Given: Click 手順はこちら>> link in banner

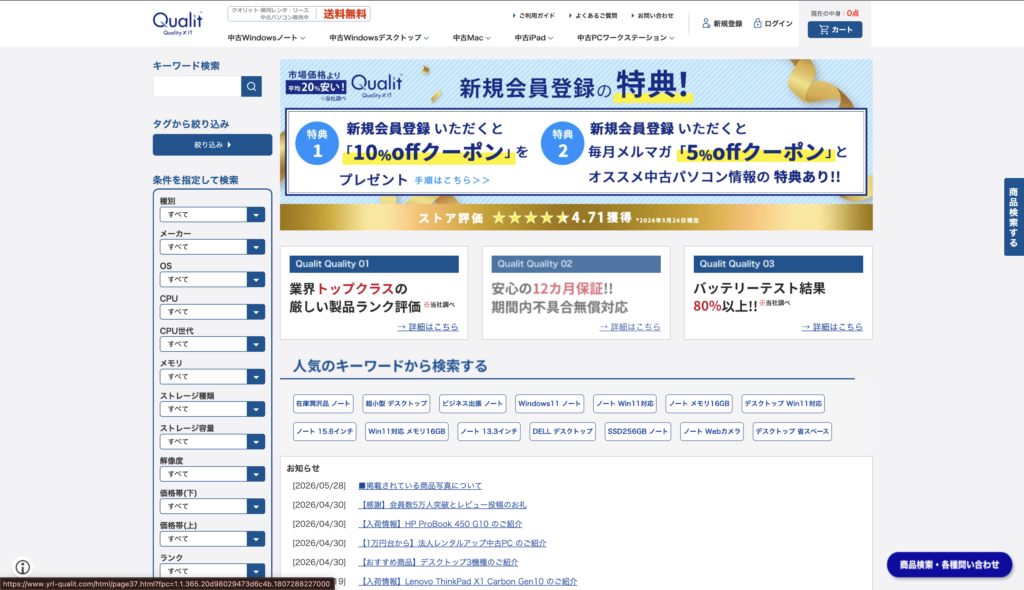Looking at the screenshot, I should (452, 180).
